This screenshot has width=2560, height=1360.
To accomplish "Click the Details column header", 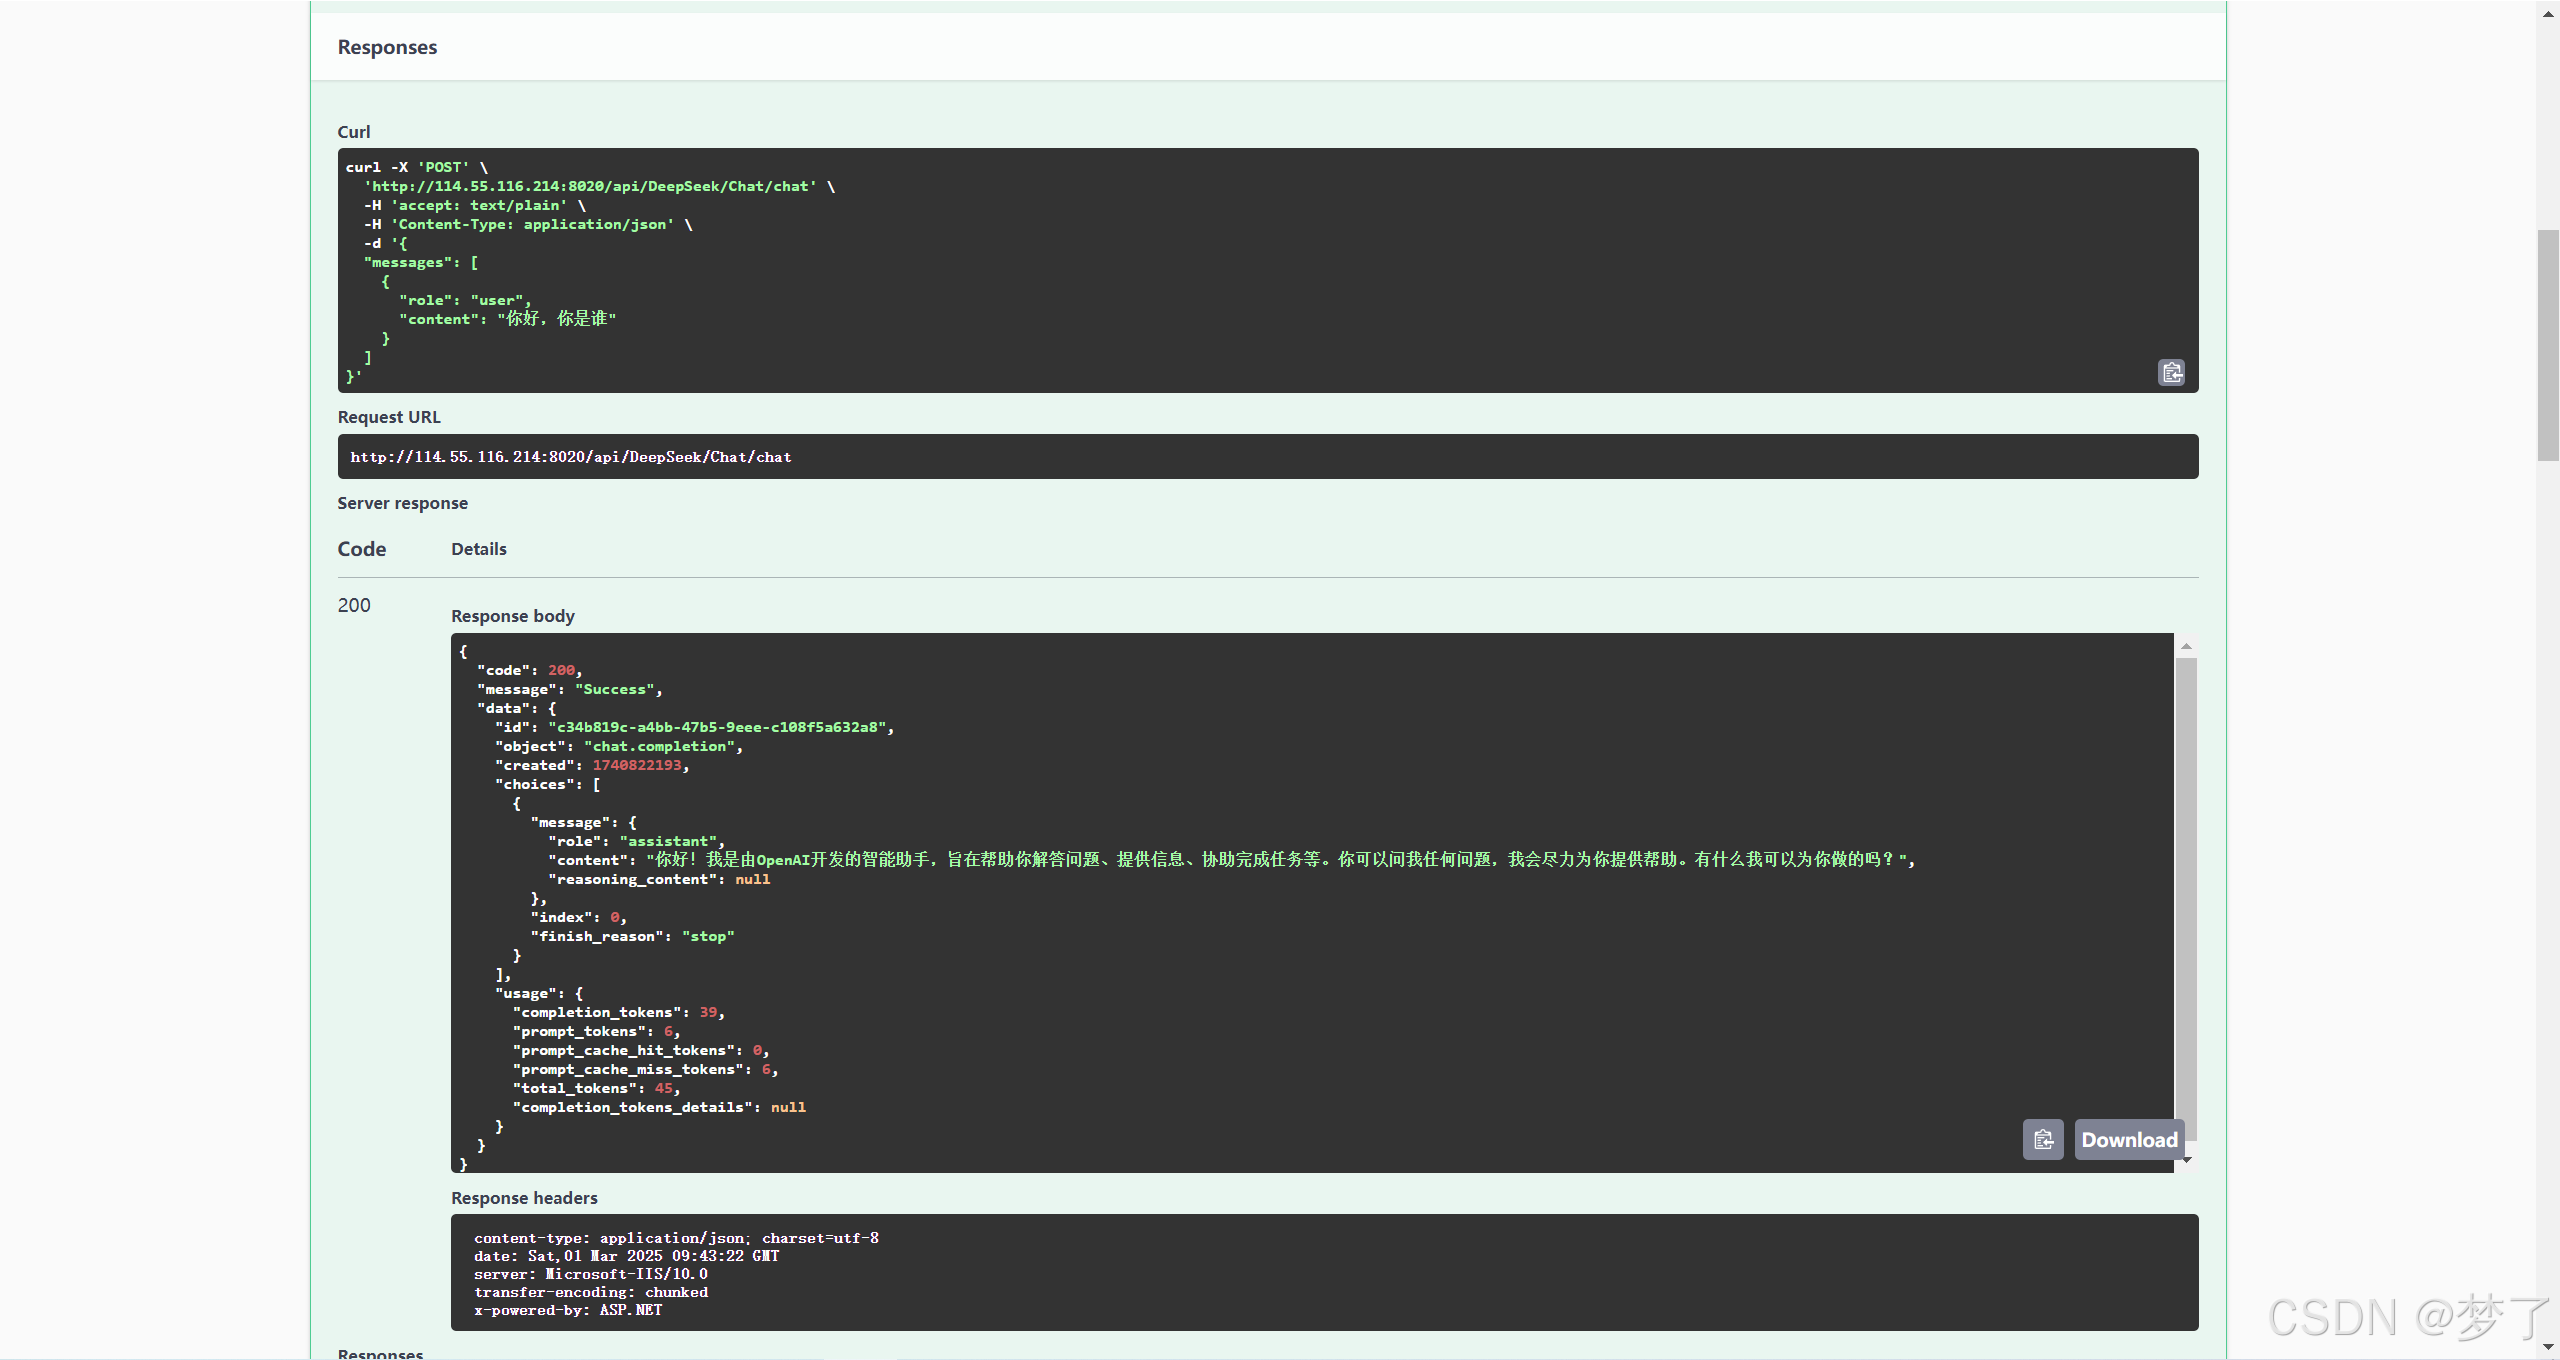I will [478, 549].
